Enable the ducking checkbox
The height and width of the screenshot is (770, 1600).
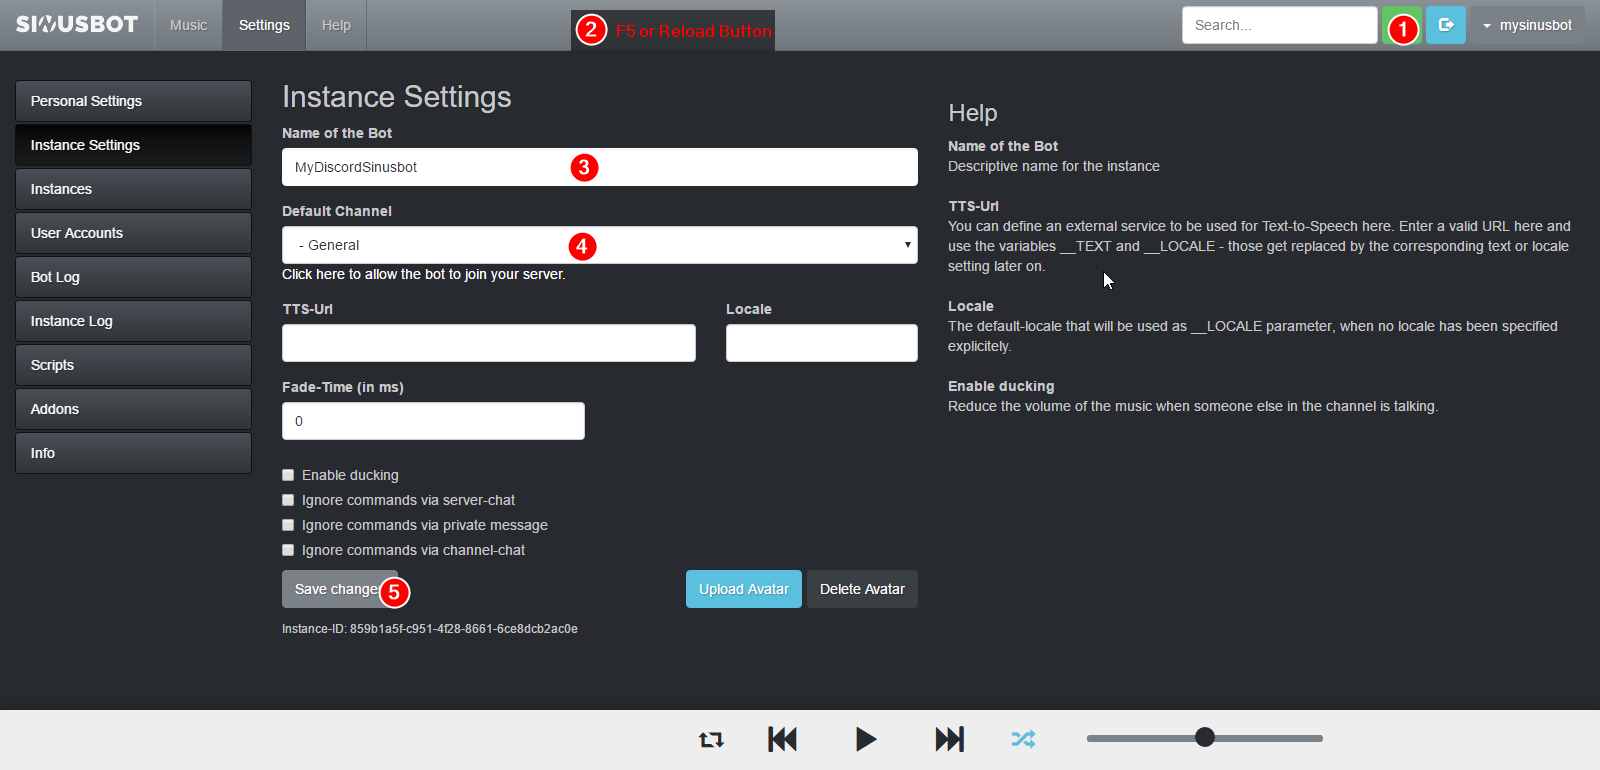[x=288, y=475]
